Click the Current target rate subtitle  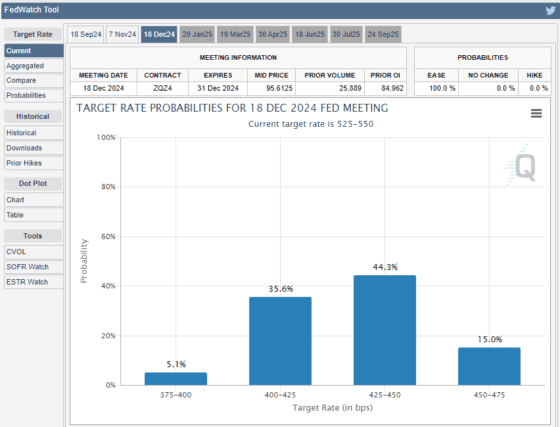tap(311, 124)
